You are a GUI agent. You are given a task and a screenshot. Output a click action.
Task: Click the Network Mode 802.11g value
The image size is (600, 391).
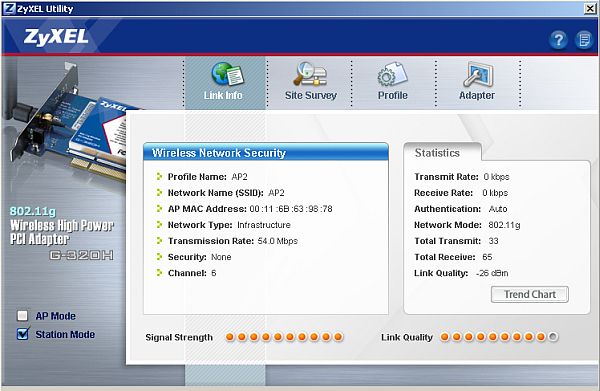tap(504, 225)
